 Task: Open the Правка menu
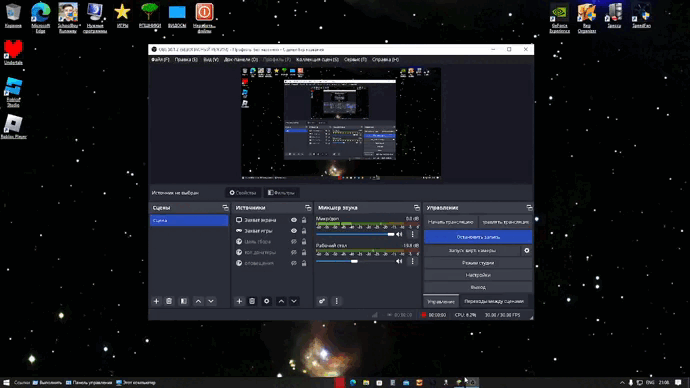point(186,59)
